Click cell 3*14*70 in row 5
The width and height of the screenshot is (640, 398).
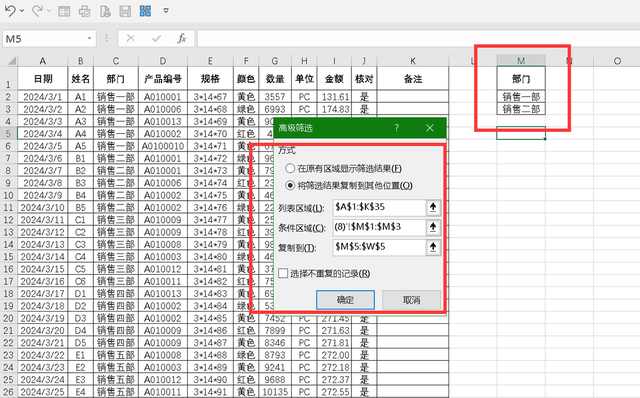coord(210,133)
